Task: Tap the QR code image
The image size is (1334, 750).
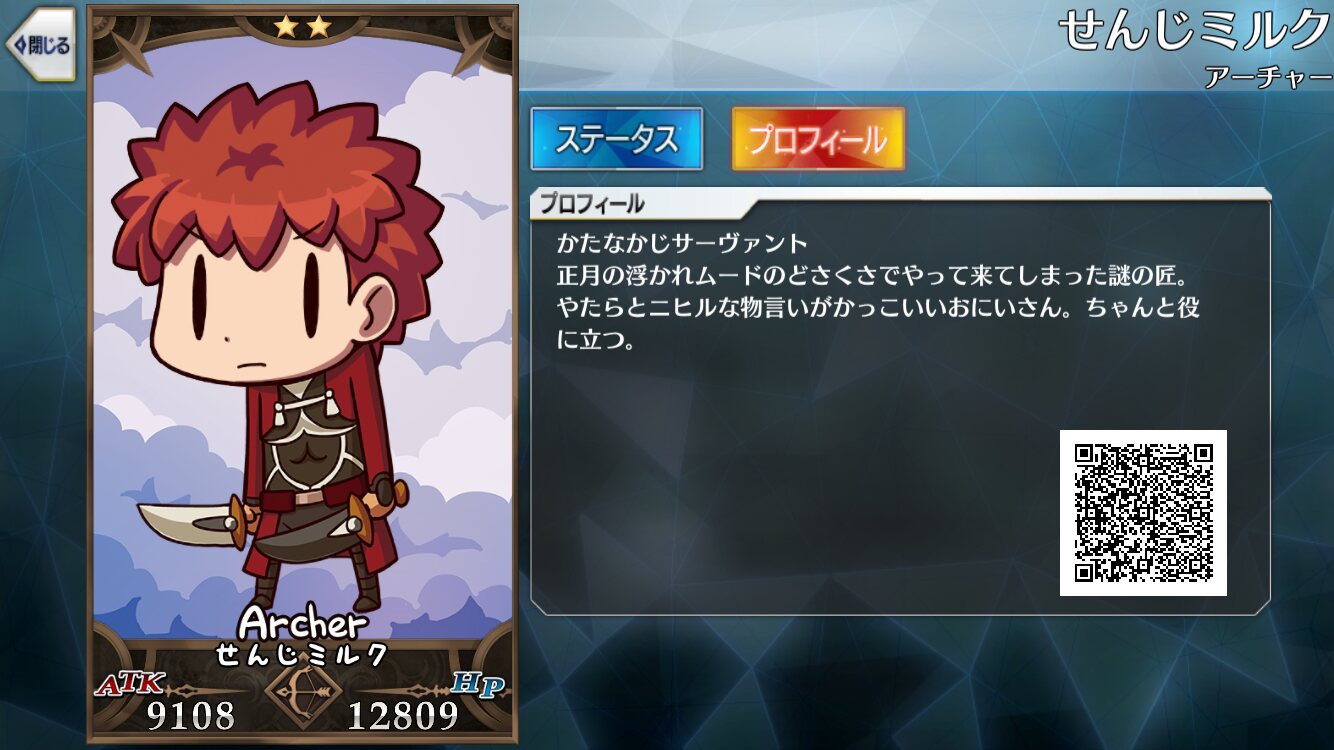Action: (x=1143, y=513)
